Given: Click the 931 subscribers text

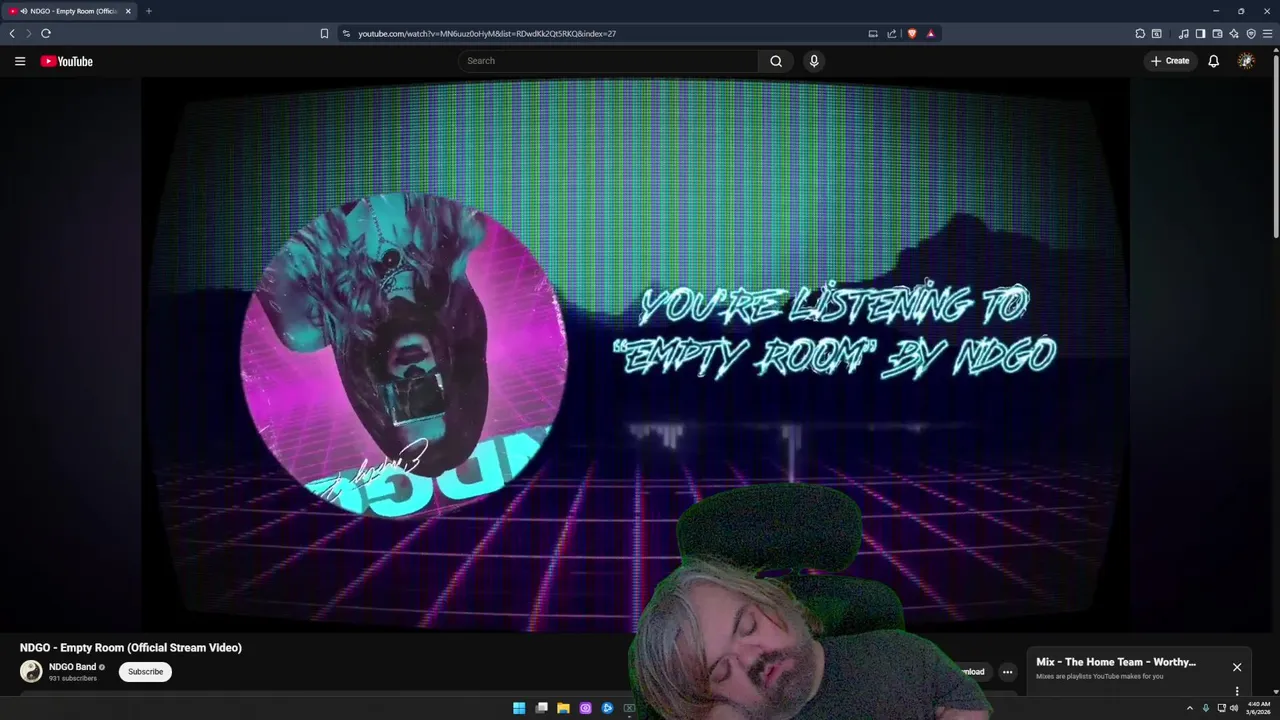Looking at the screenshot, I should 73,678.
